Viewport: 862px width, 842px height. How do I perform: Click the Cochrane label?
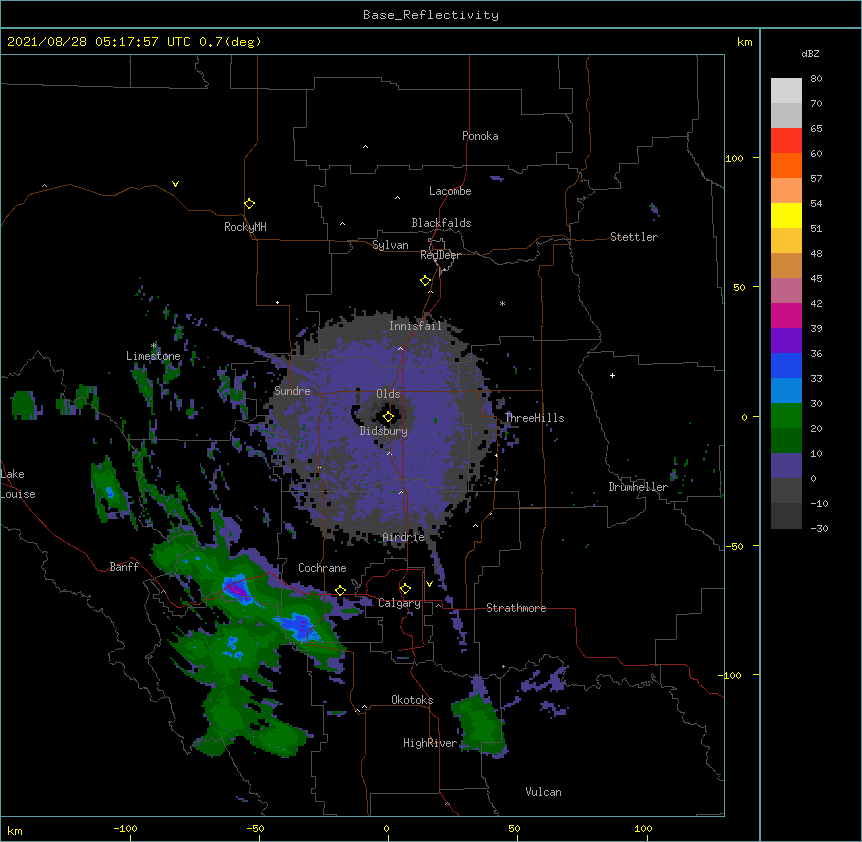click(x=322, y=568)
